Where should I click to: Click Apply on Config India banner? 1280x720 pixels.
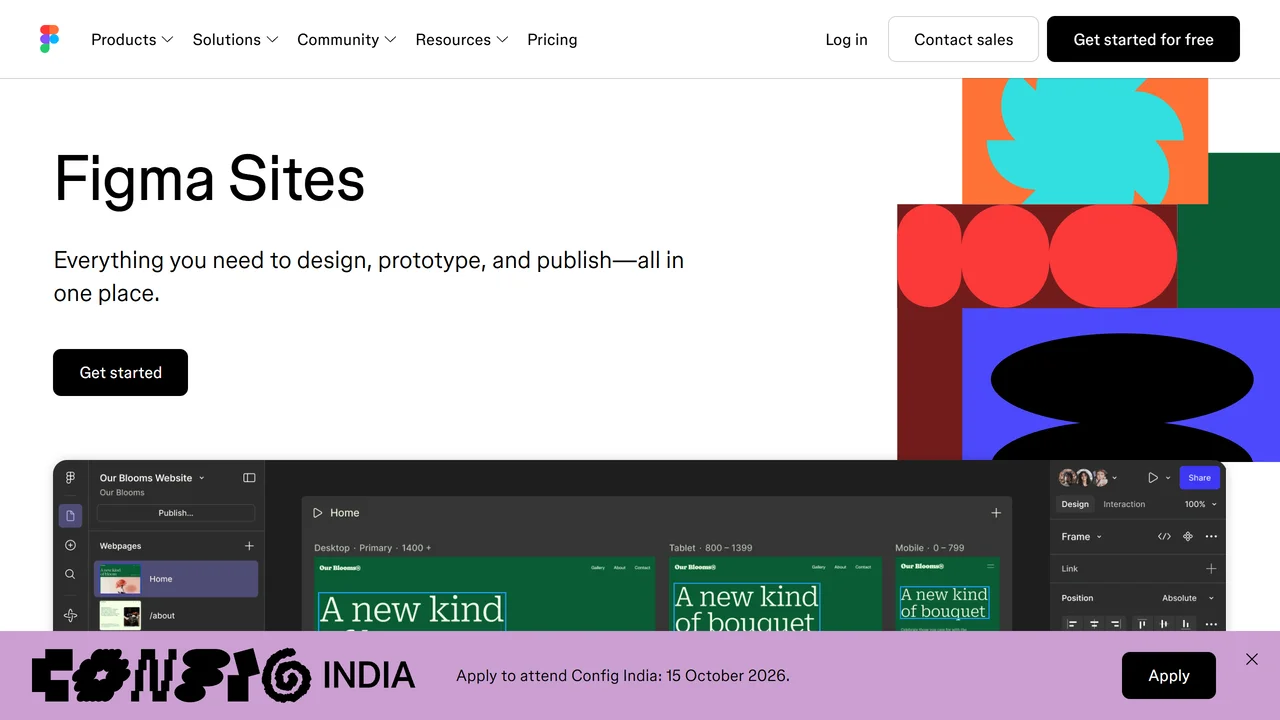(x=1168, y=675)
